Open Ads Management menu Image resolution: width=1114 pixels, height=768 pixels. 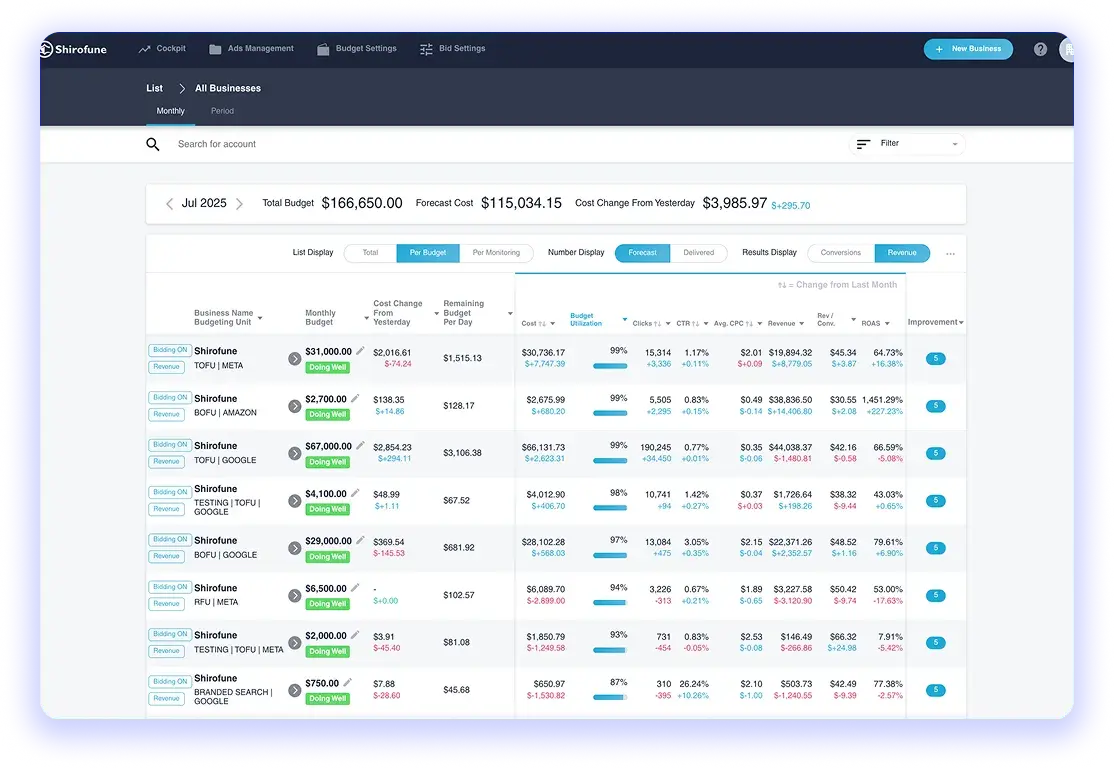point(252,49)
